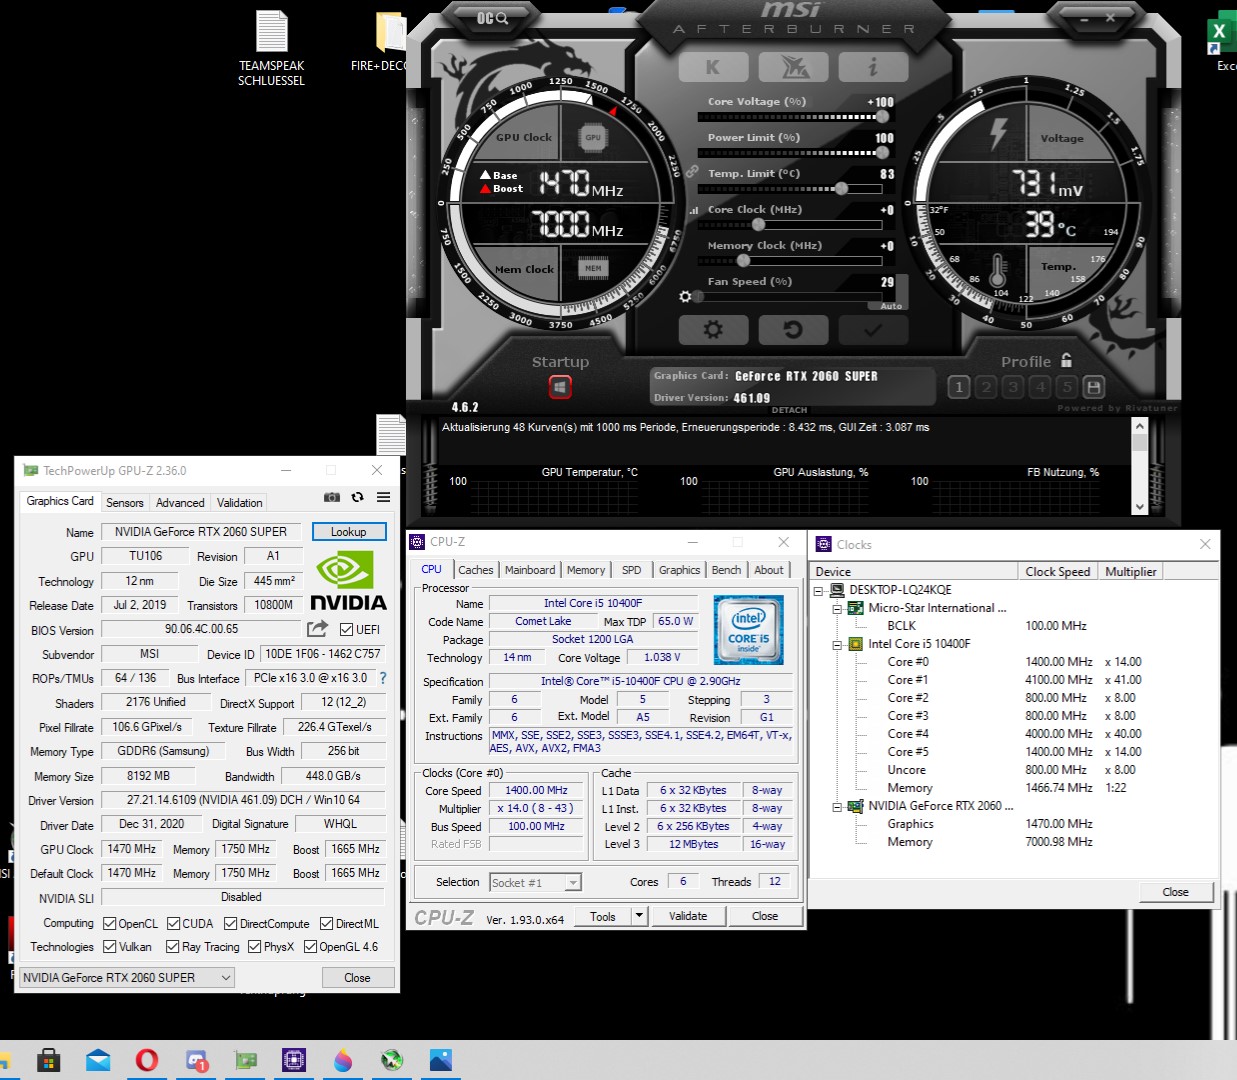Toggle OpenCL checkbox in GPU-Z
Image resolution: width=1237 pixels, height=1080 pixels.
110,924
